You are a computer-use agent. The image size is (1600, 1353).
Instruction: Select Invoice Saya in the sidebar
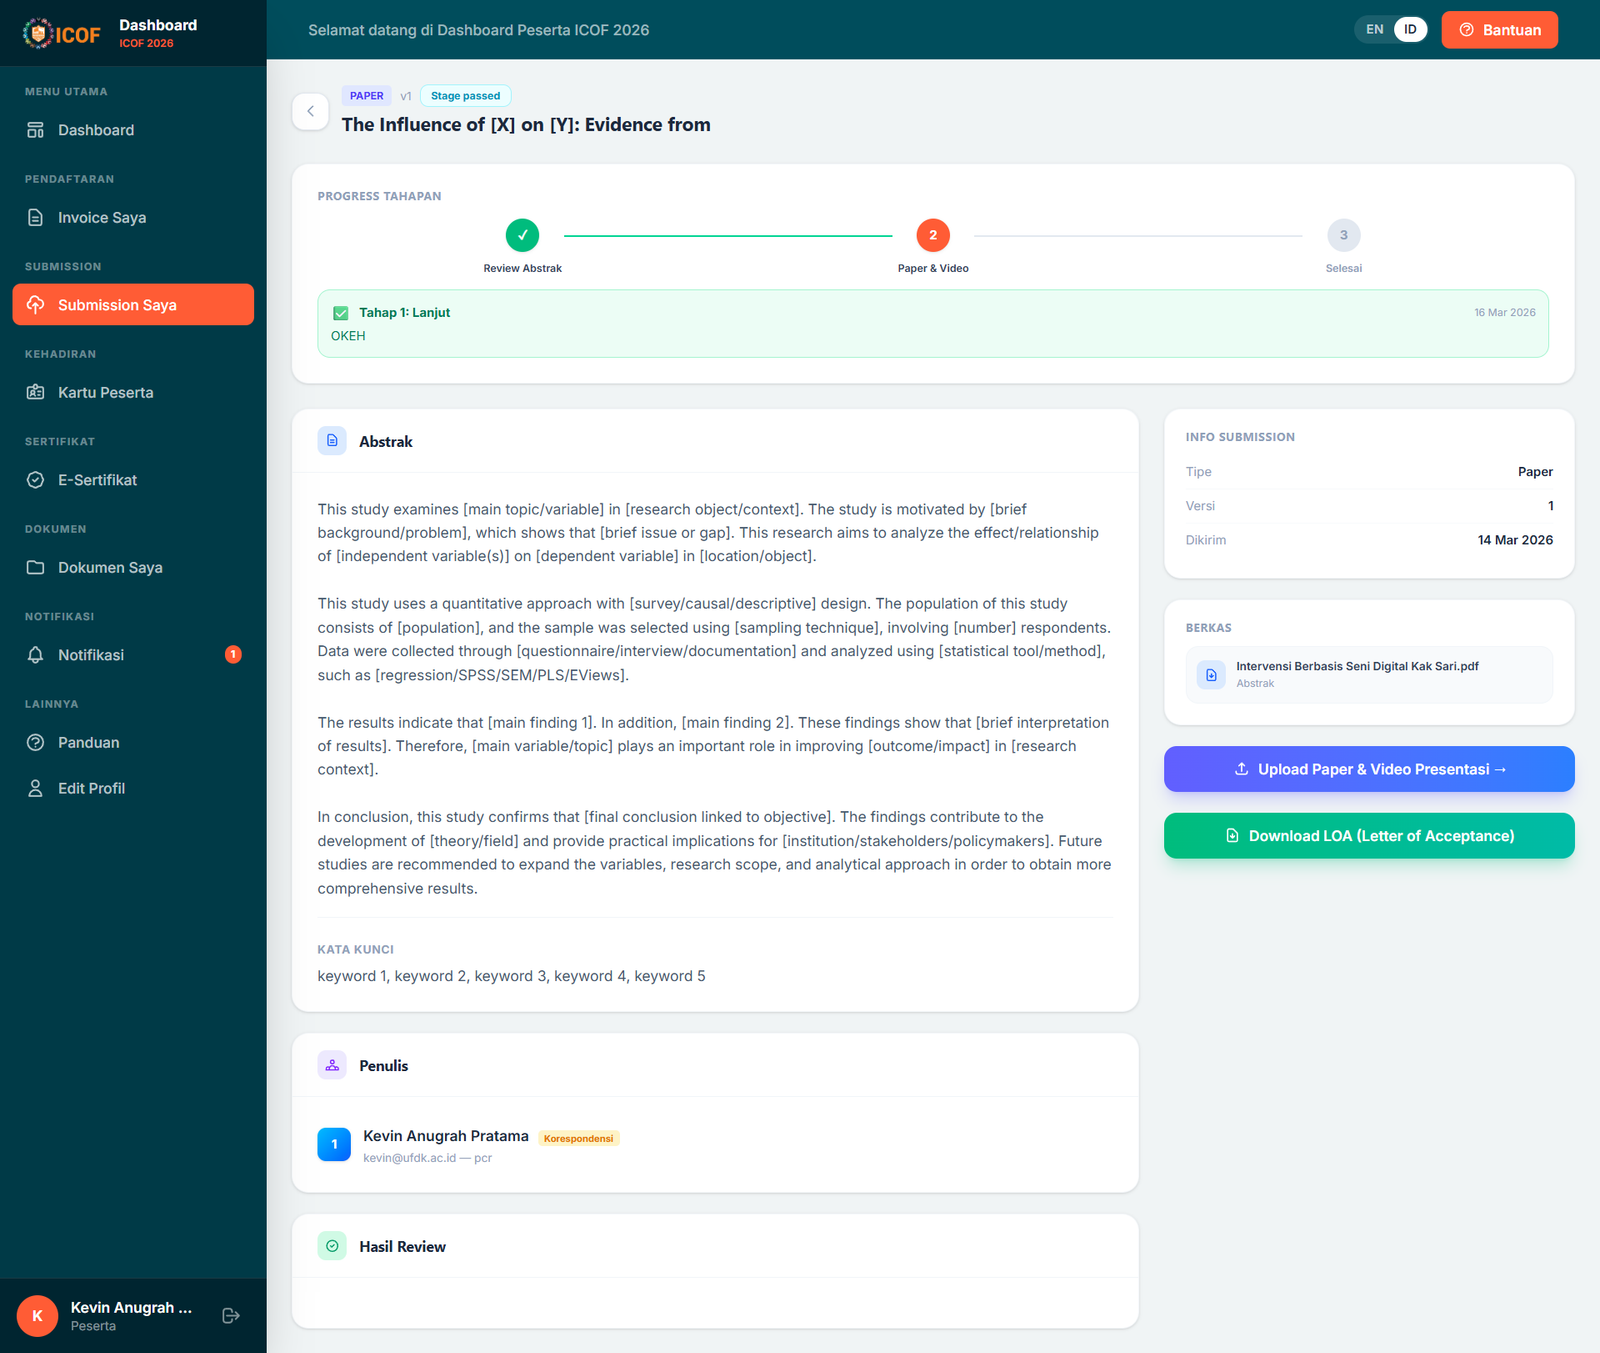(100, 217)
